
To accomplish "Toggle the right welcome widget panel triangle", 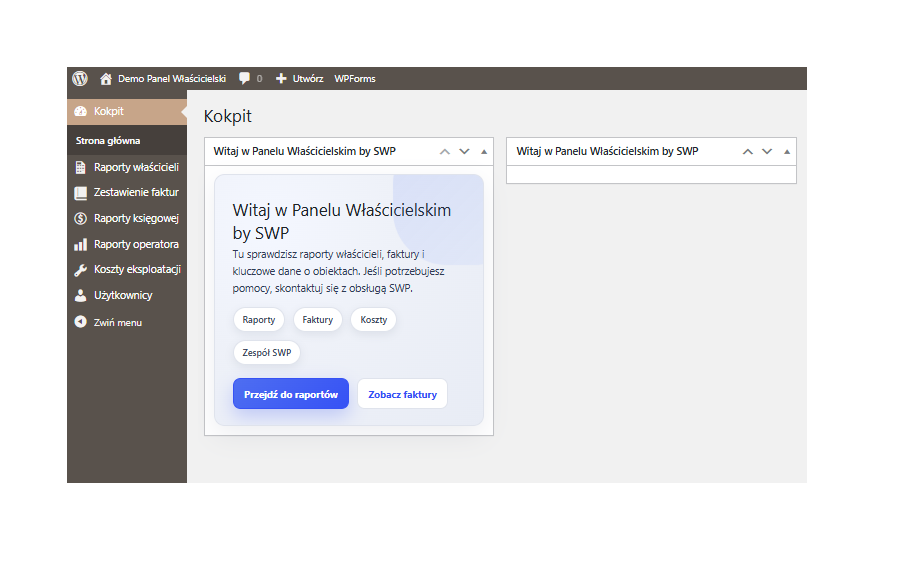I will (787, 152).
